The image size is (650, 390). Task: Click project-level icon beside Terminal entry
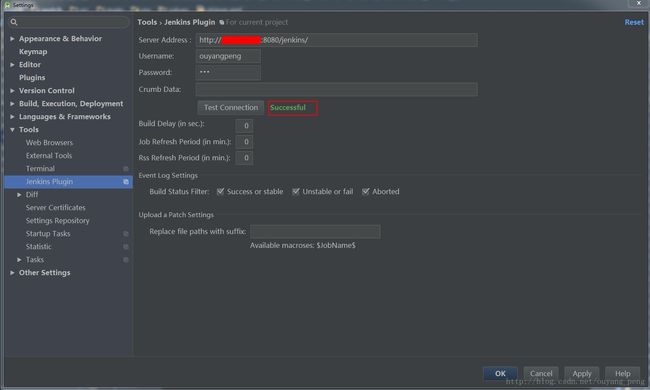coord(126,169)
